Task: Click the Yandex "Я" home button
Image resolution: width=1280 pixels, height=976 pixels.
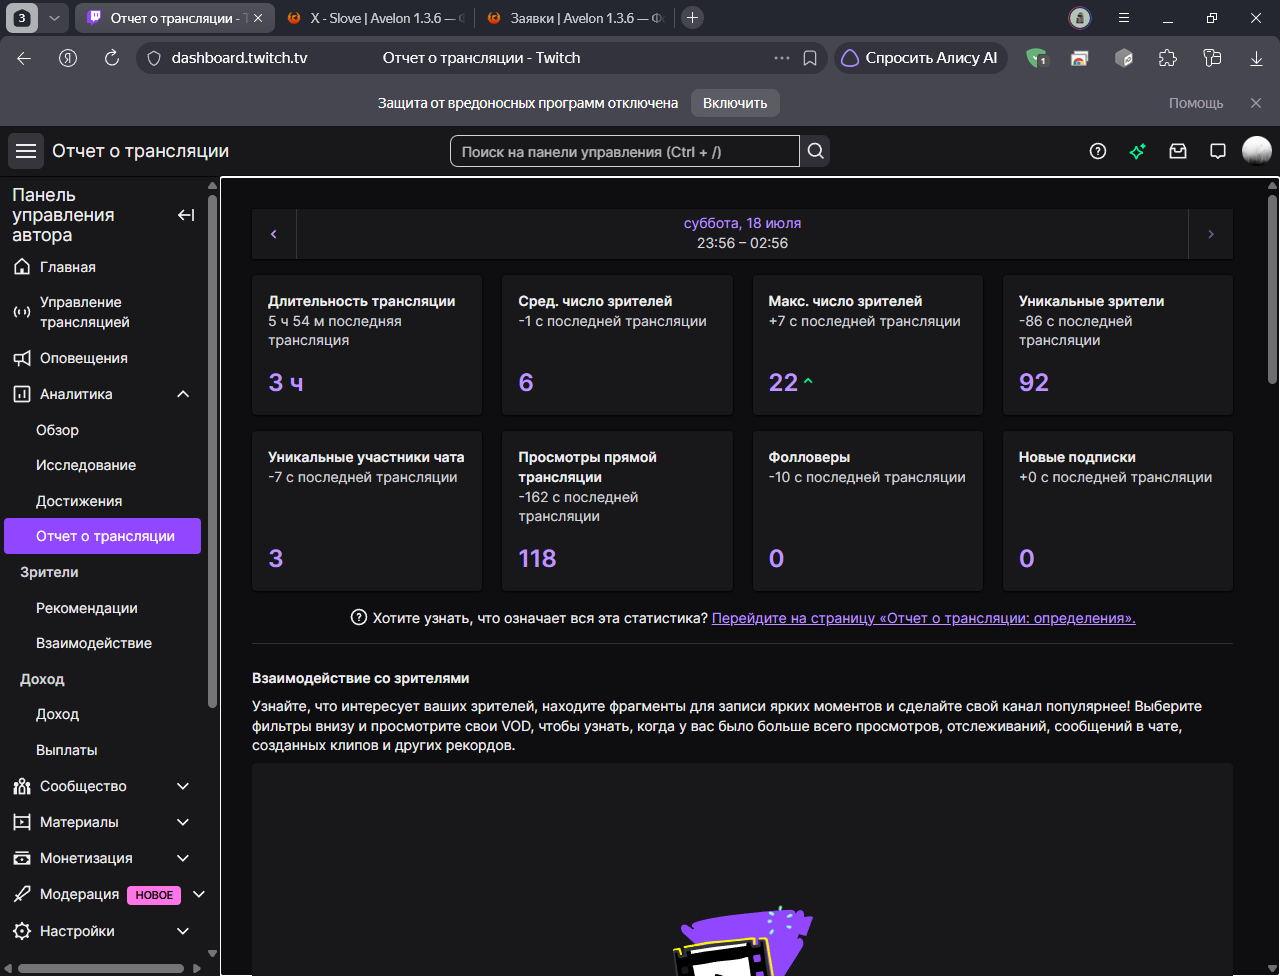Action: coord(68,58)
